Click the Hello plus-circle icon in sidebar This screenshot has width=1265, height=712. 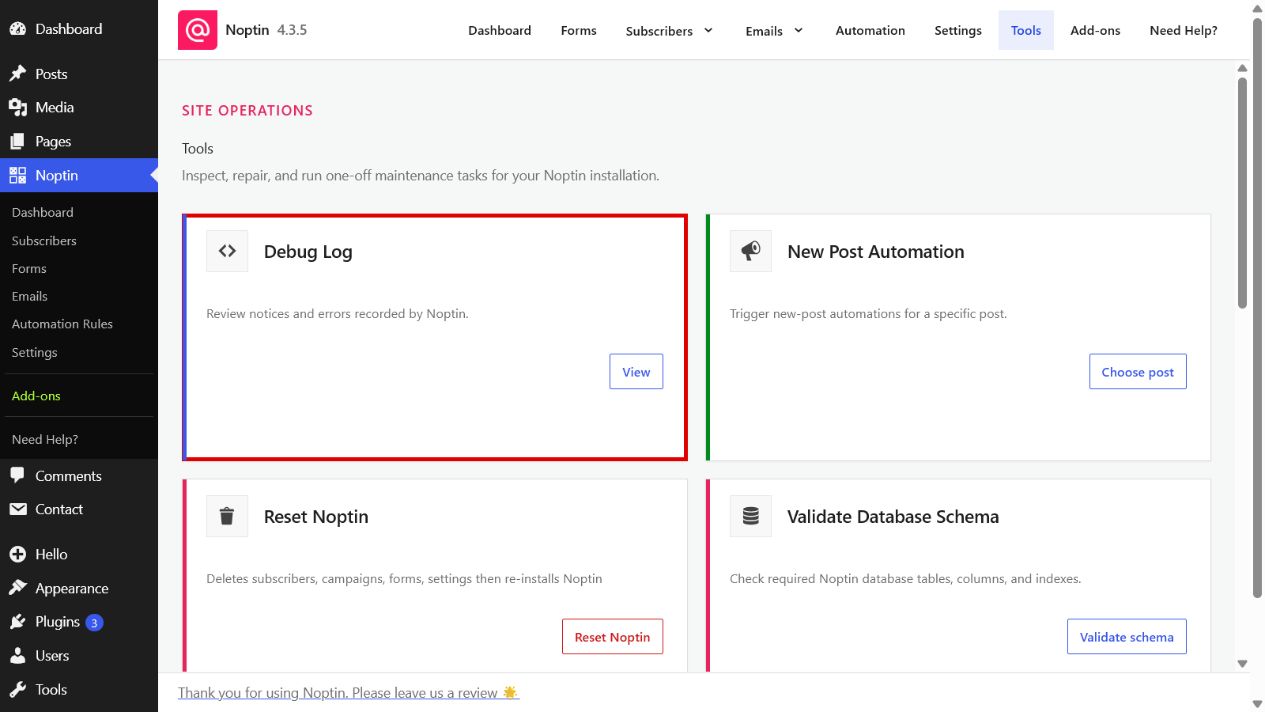coord(18,554)
